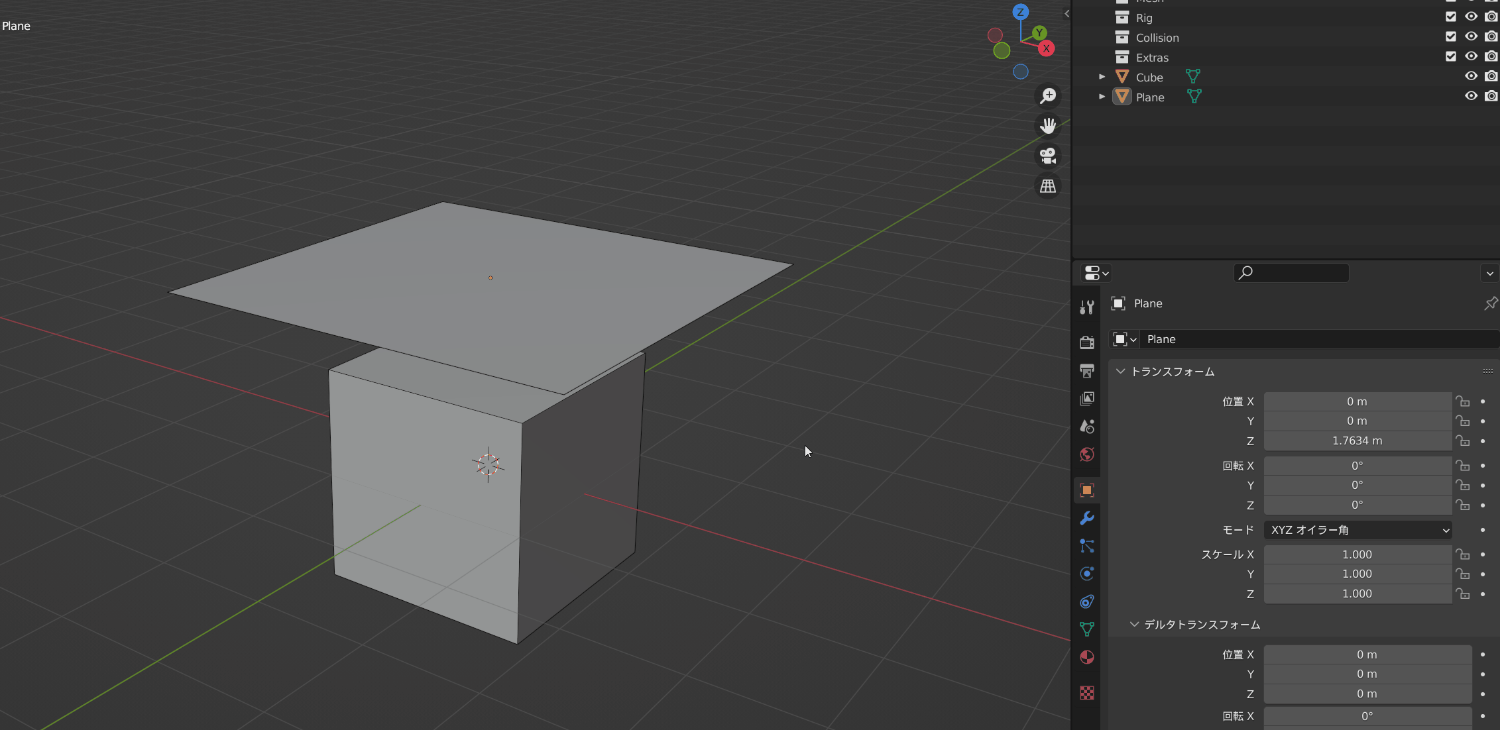
Task: Click the 位置 Z field showing 1.7634 m
Action: (x=1357, y=440)
